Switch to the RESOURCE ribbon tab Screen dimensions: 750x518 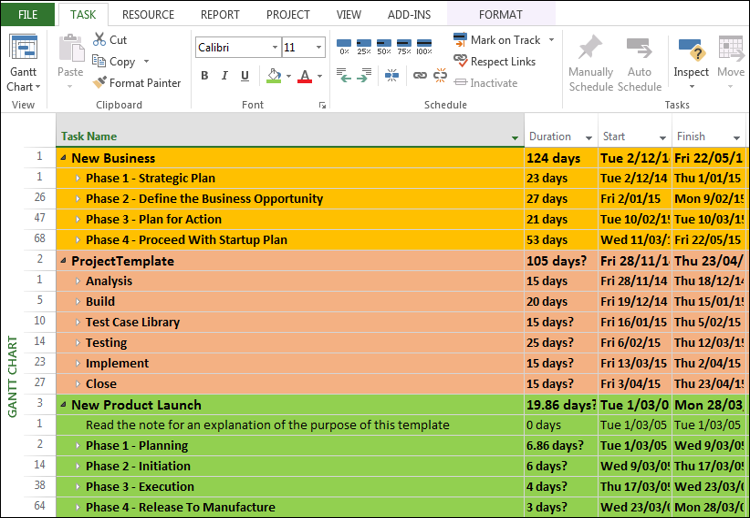tap(147, 15)
